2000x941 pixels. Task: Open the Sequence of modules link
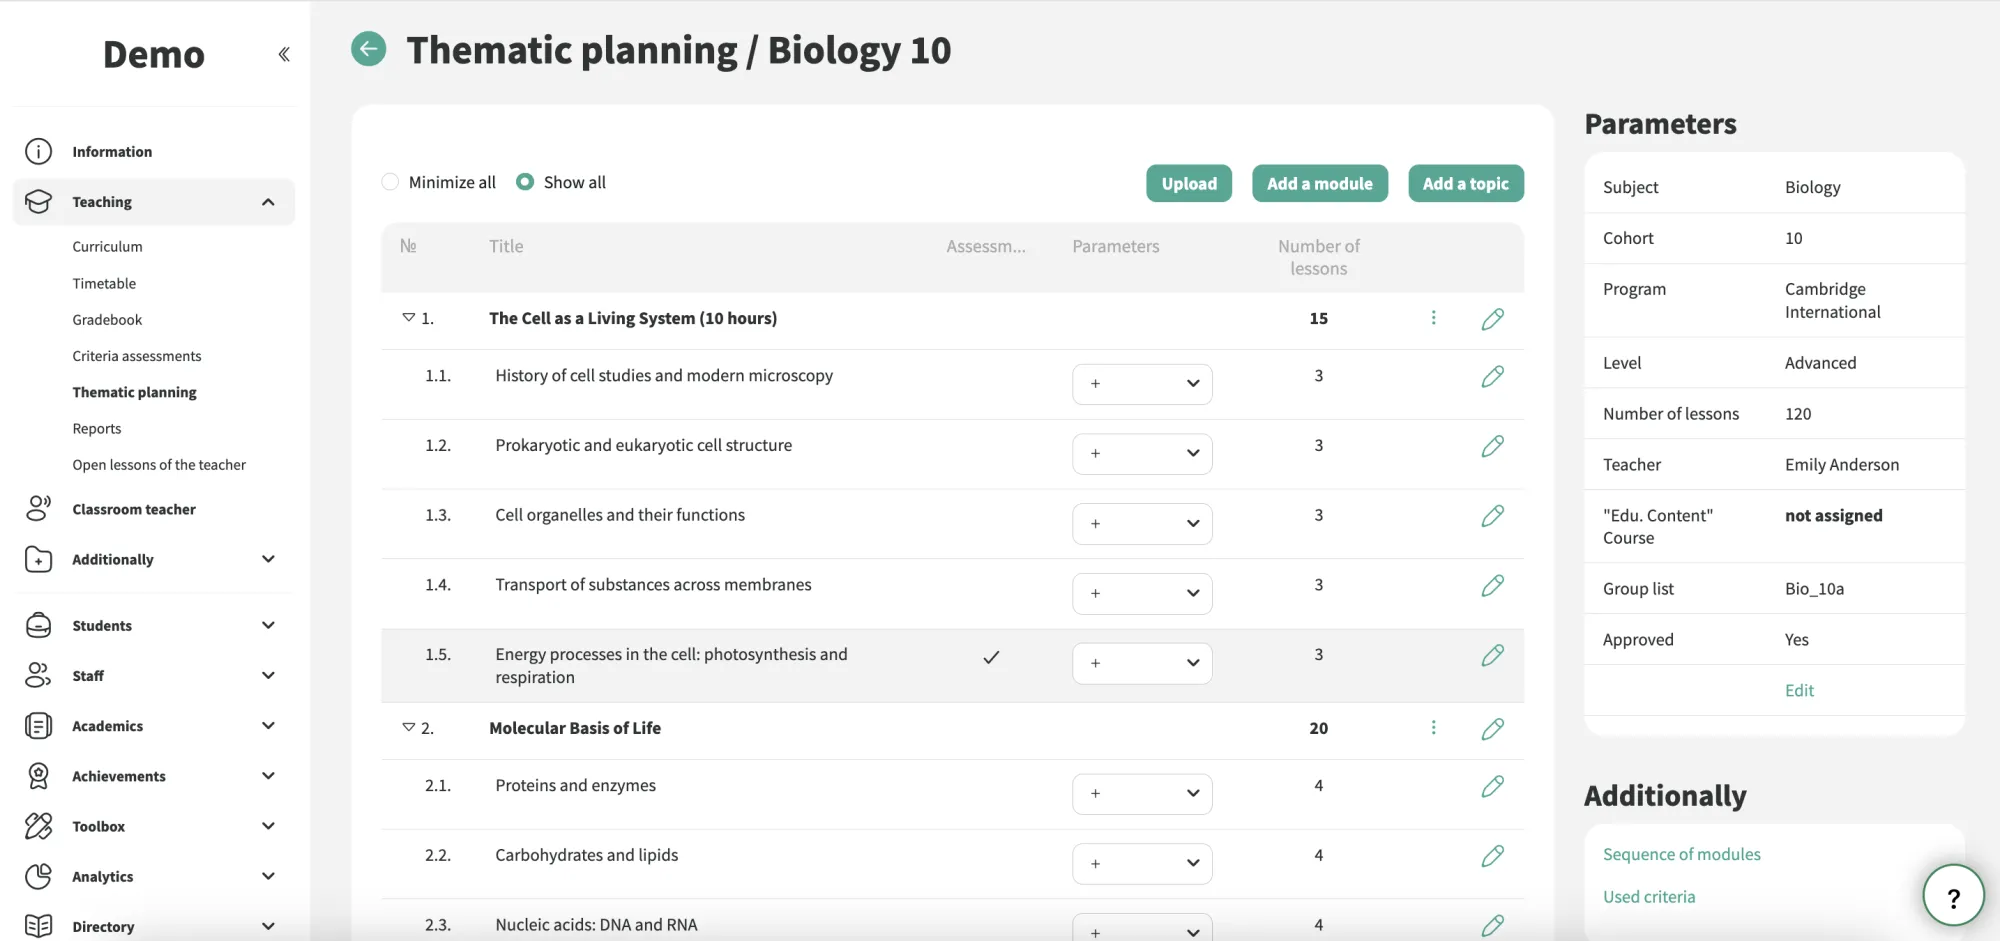(1681, 854)
